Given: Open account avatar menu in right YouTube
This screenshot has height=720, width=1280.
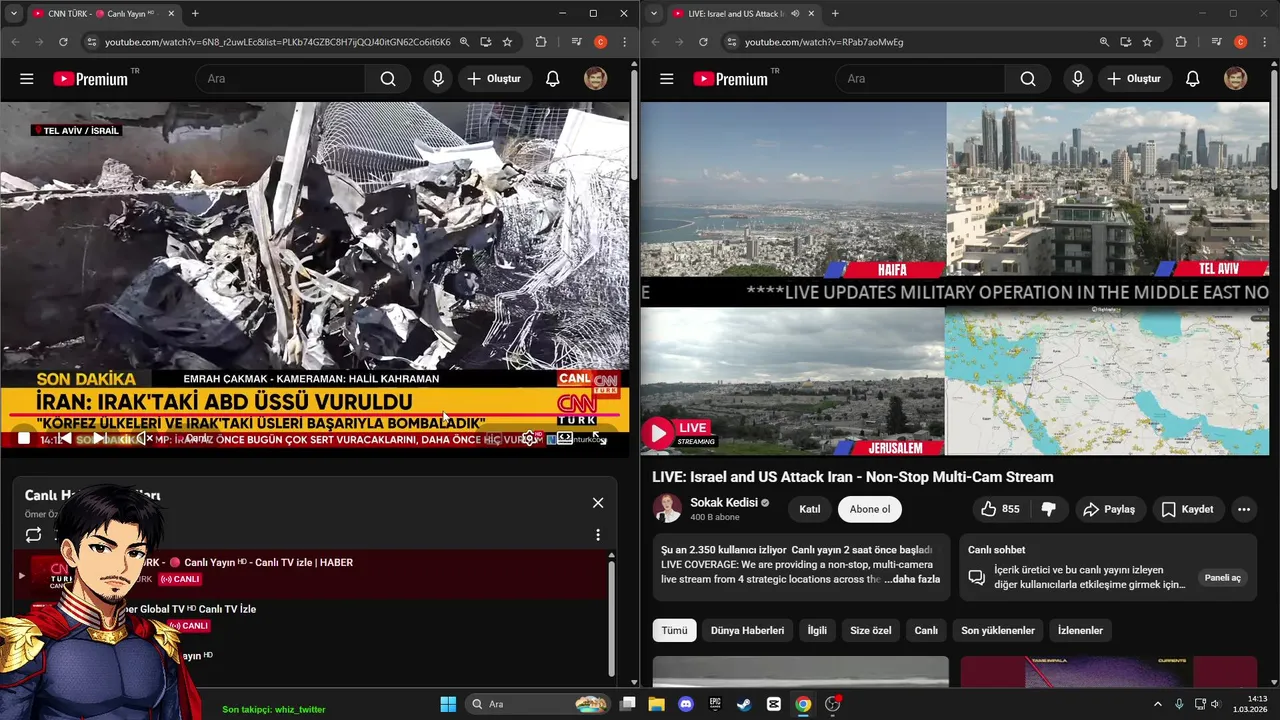Looking at the screenshot, I should 1235,79.
